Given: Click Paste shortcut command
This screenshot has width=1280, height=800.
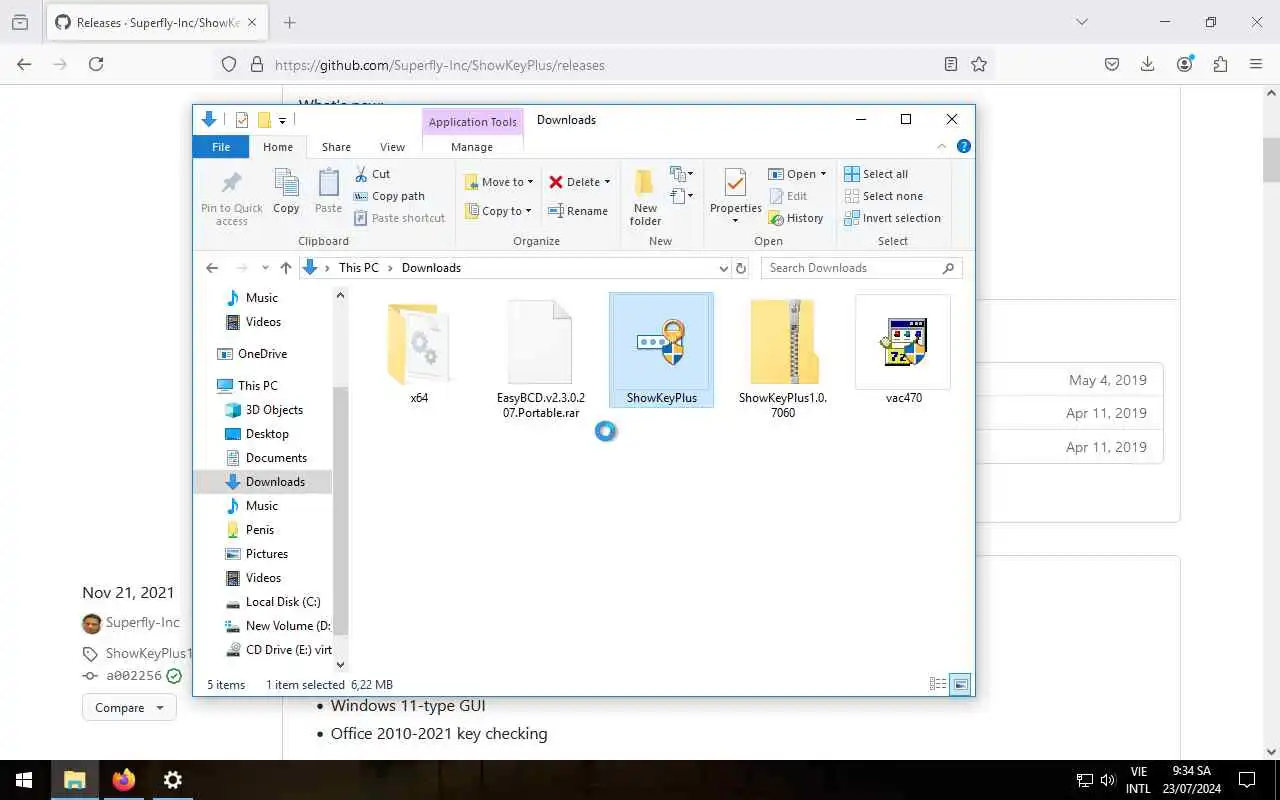Looking at the screenshot, I should 399,218.
